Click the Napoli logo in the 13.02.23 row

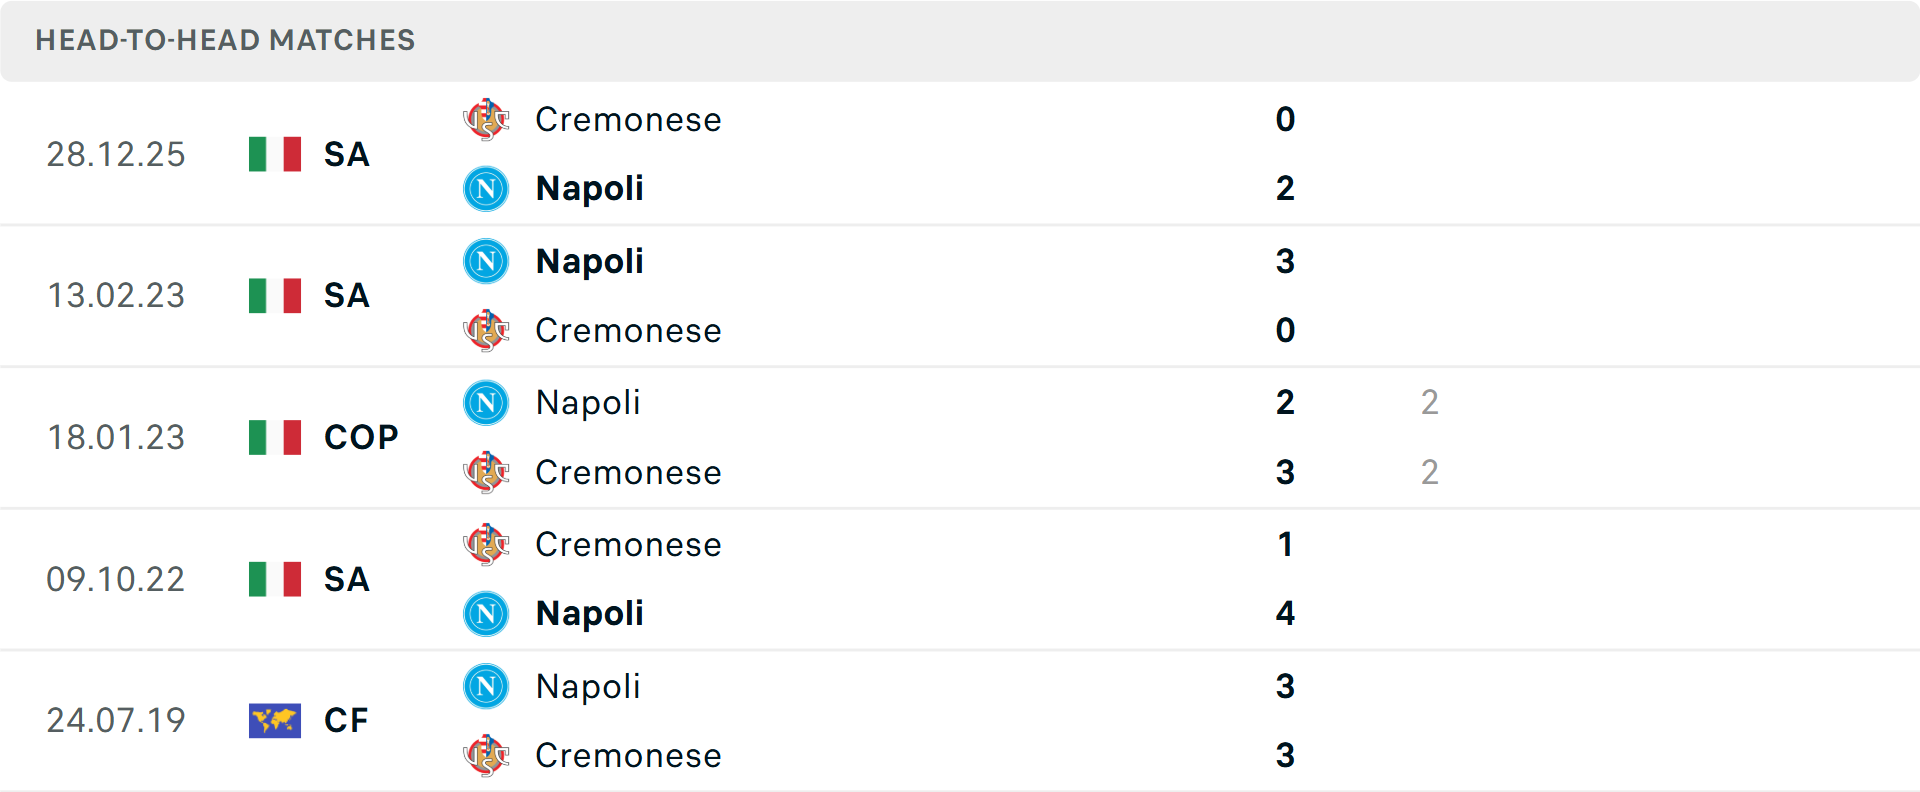(x=487, y=262)
